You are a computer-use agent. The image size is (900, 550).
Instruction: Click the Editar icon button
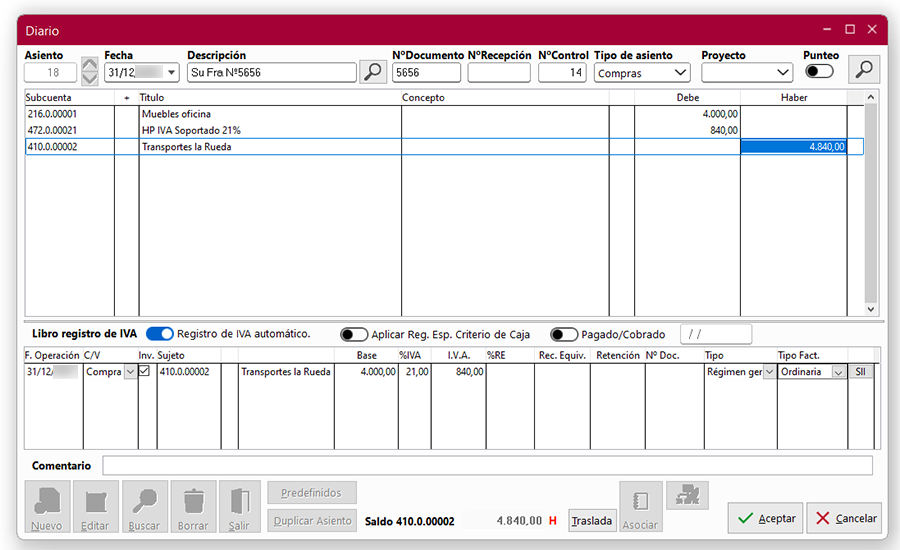[x=95, y=507]
